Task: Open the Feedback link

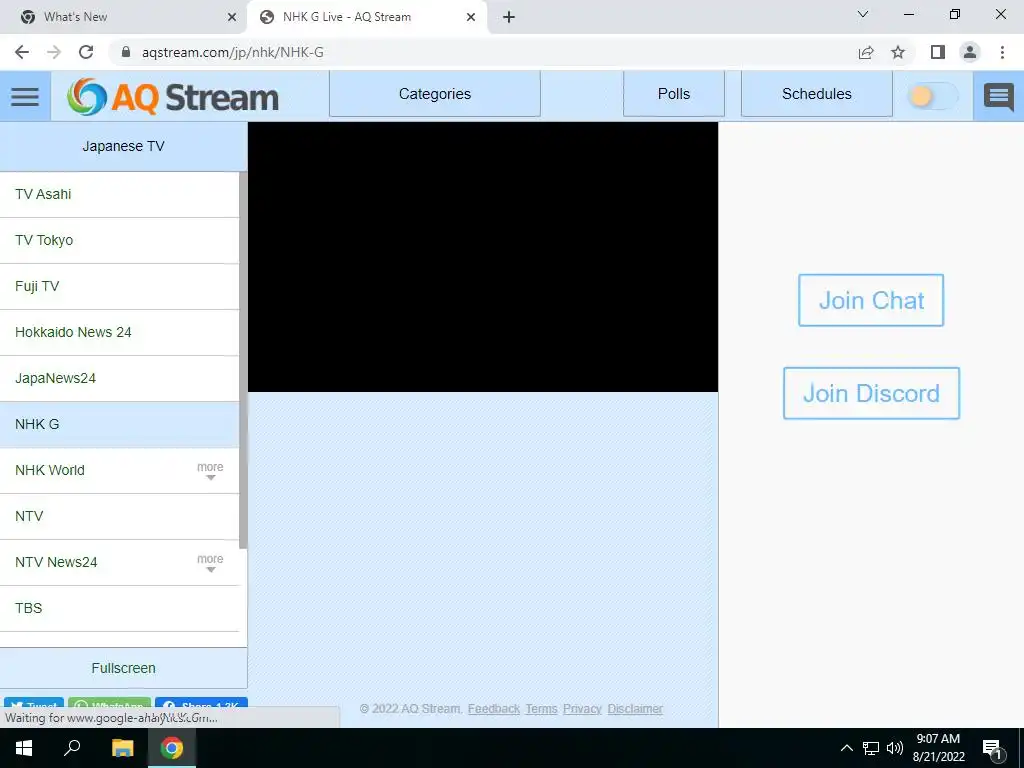Action: click(x=494, y=709)
